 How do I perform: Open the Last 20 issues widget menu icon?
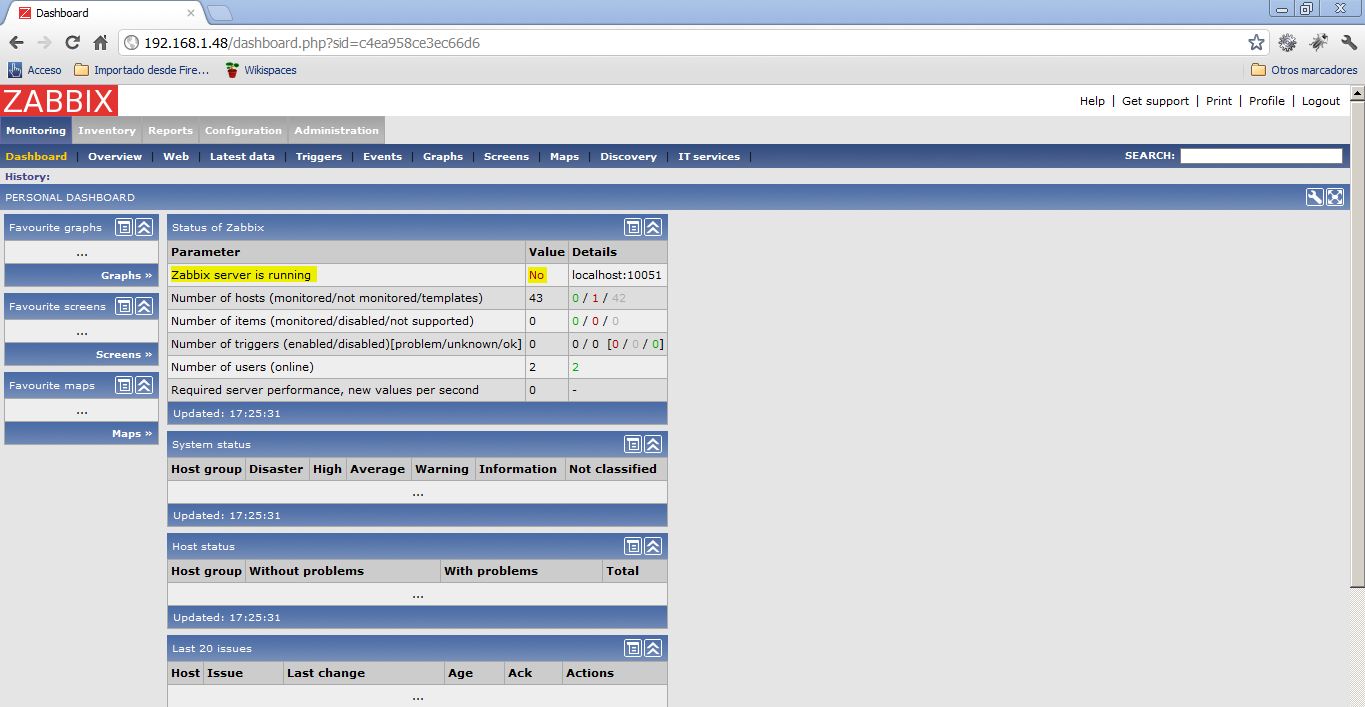pos(633,648)
